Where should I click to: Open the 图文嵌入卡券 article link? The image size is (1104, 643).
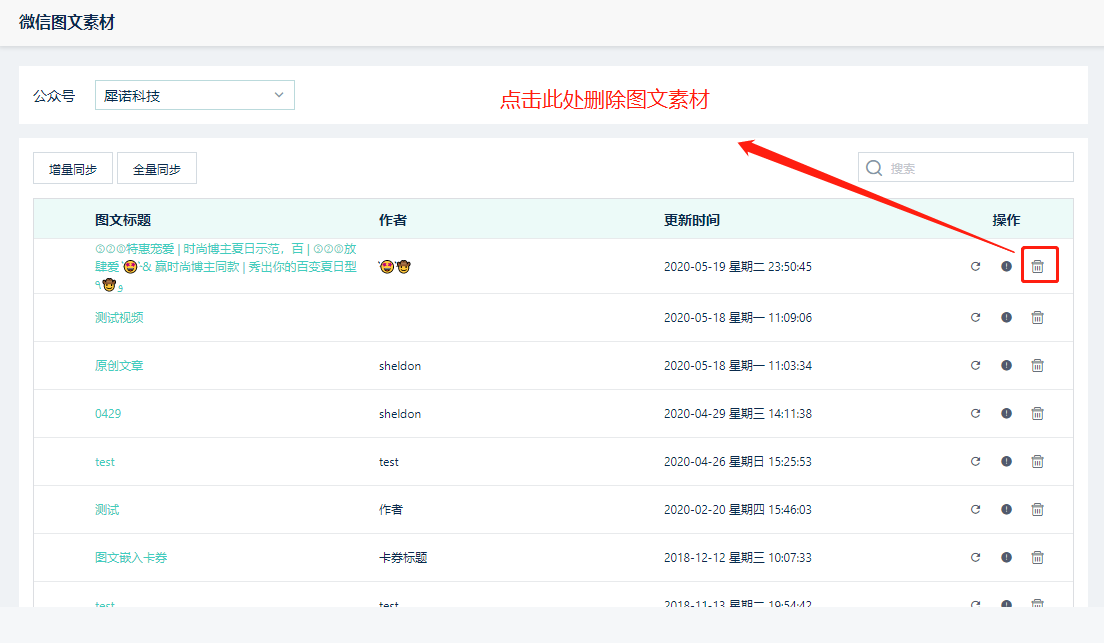coord(131,557)
